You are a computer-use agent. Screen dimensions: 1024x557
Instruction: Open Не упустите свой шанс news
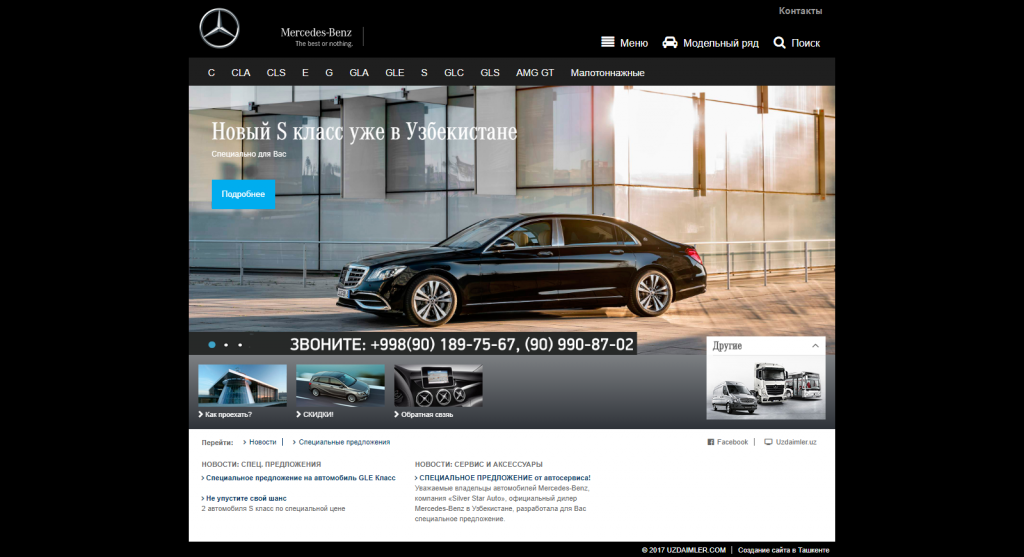coord(244,498)
